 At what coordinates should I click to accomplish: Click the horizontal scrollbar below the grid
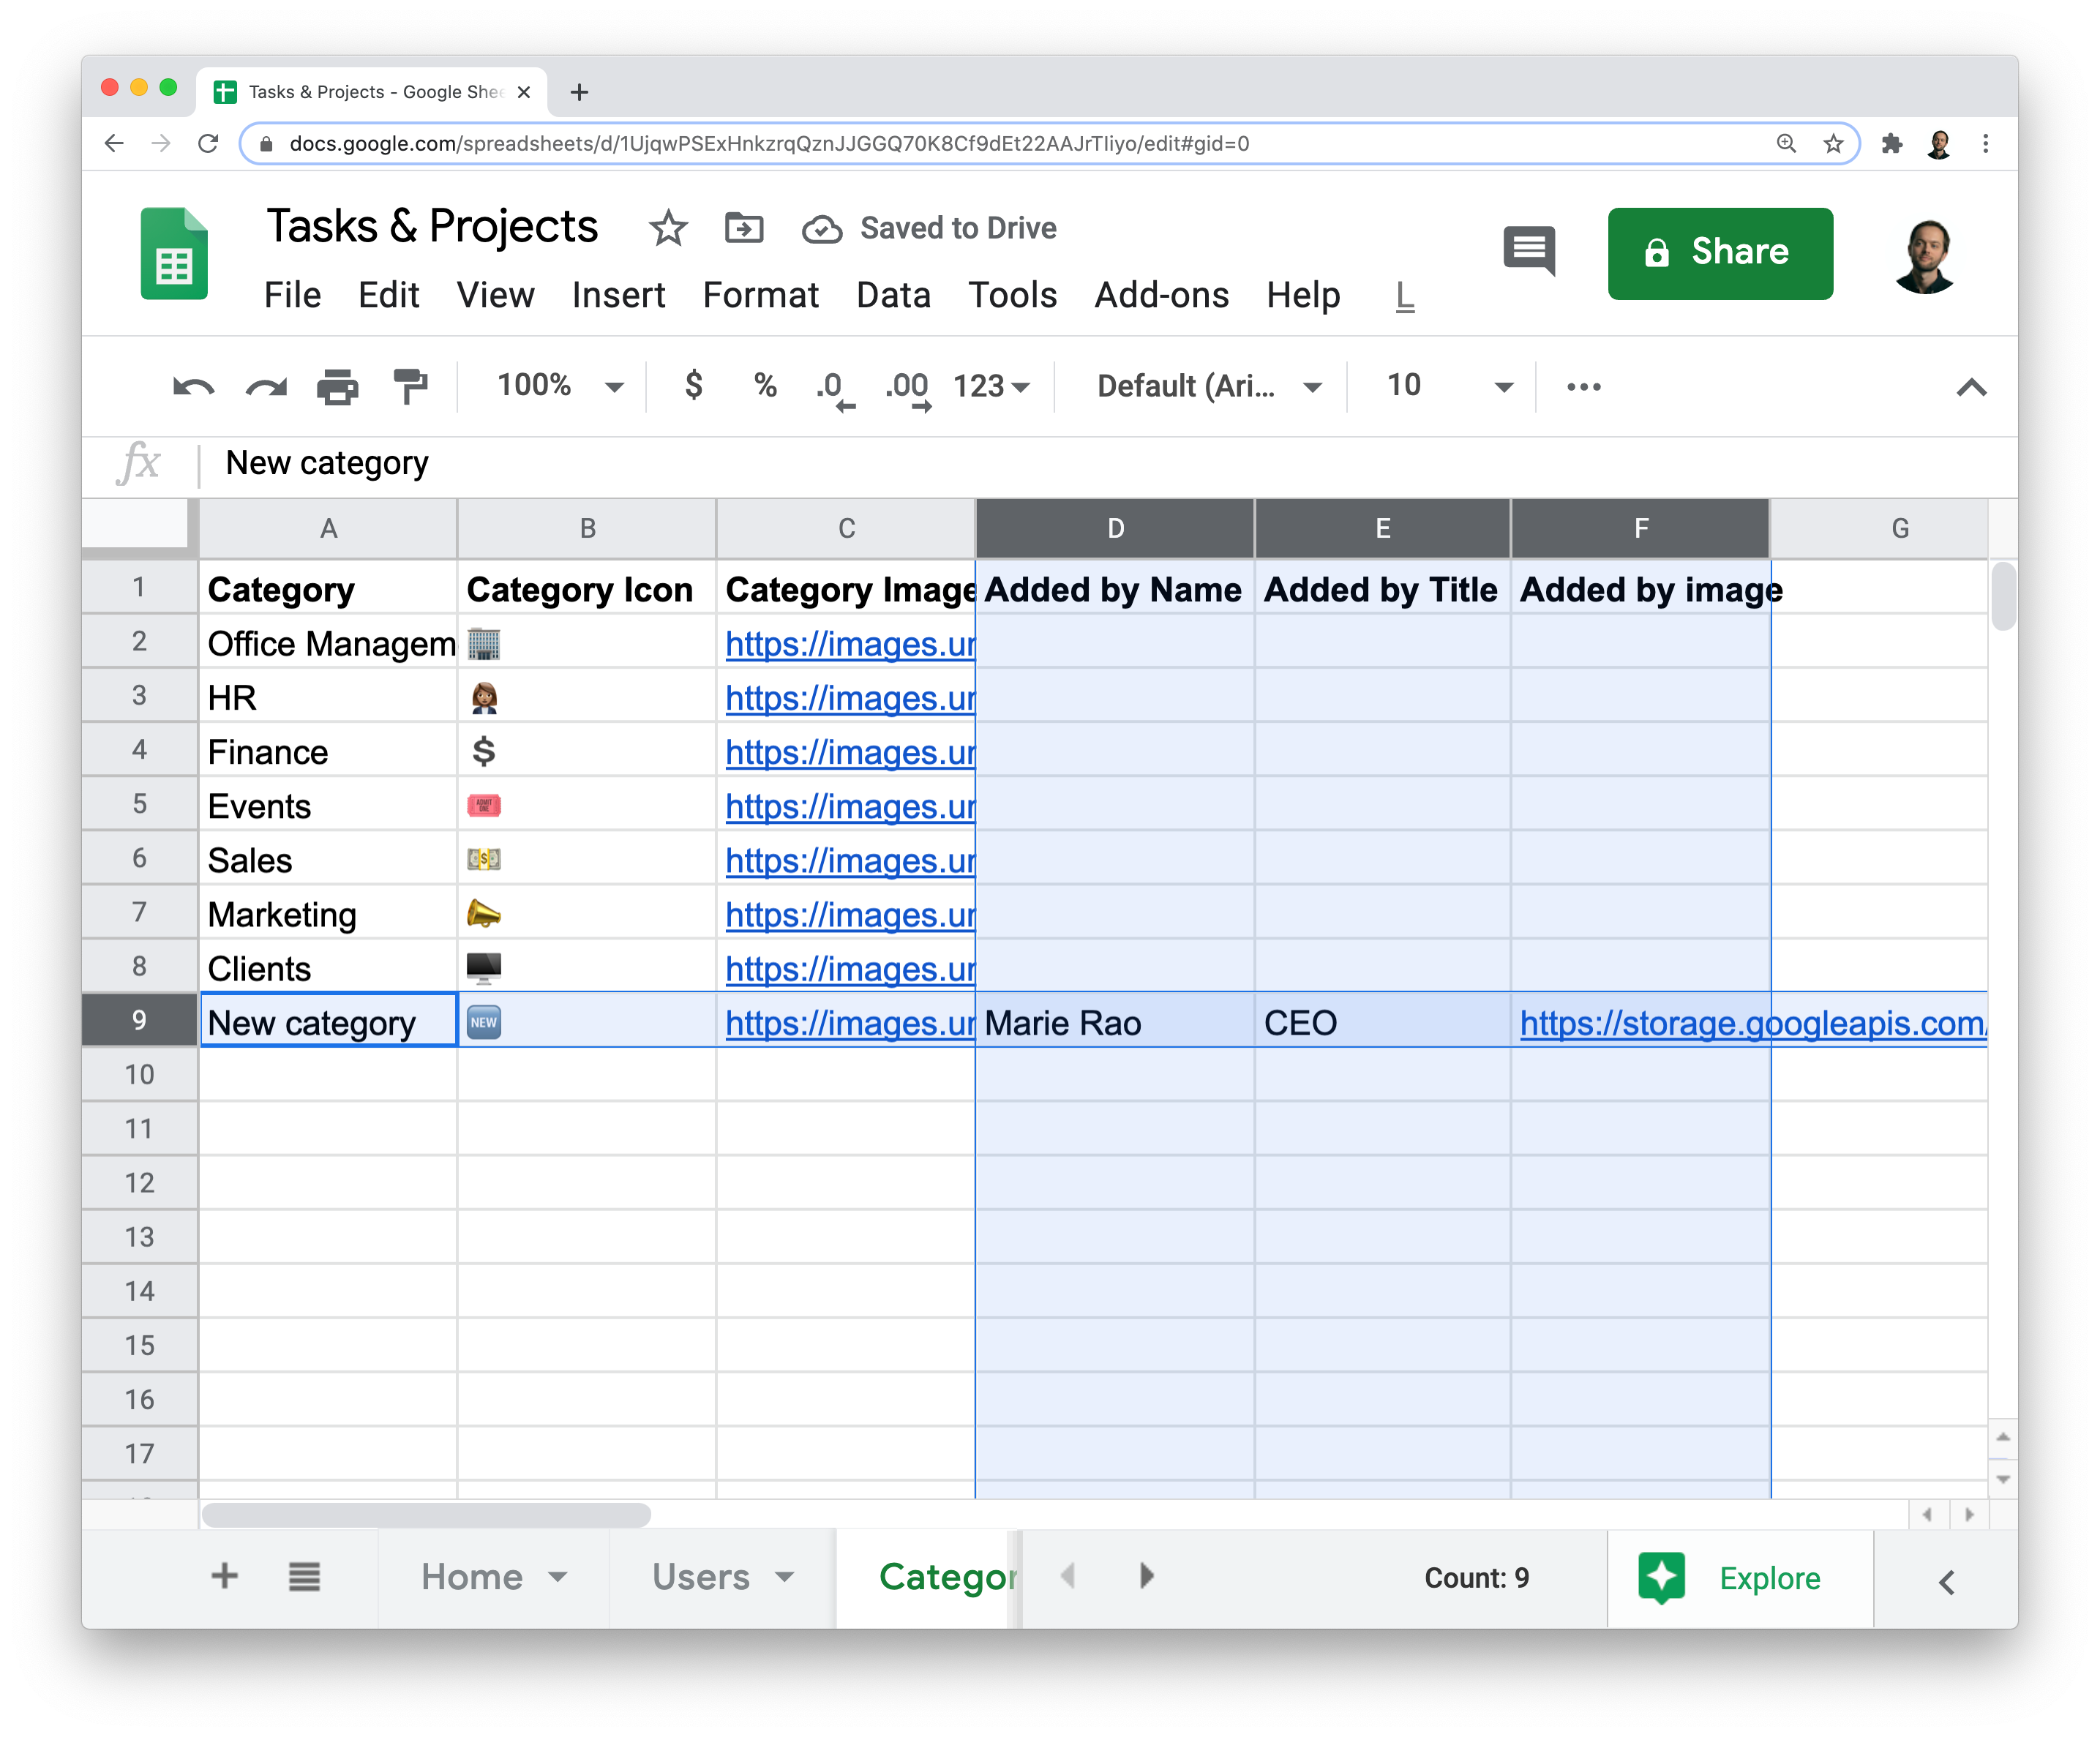426,1515
